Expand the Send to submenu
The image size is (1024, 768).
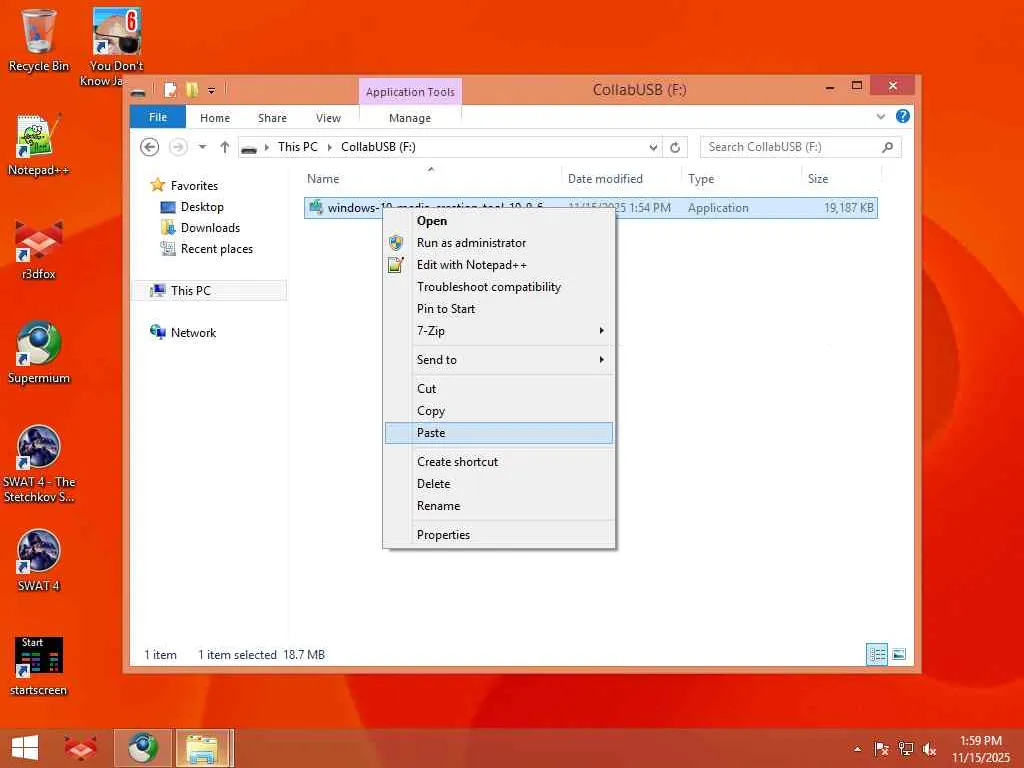pos(601,359)
